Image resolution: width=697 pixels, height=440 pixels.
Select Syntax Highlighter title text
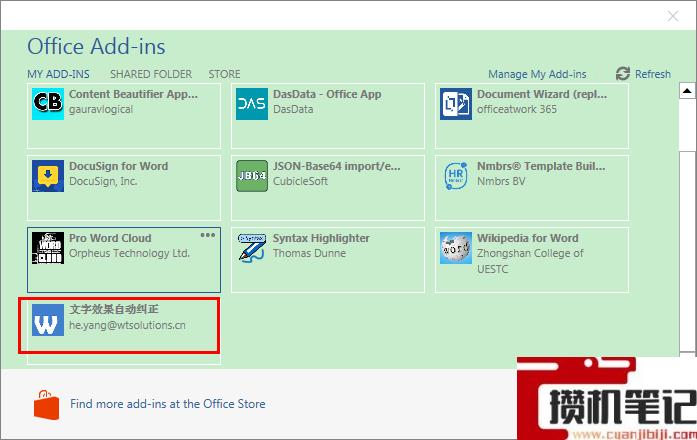[321, 238]
